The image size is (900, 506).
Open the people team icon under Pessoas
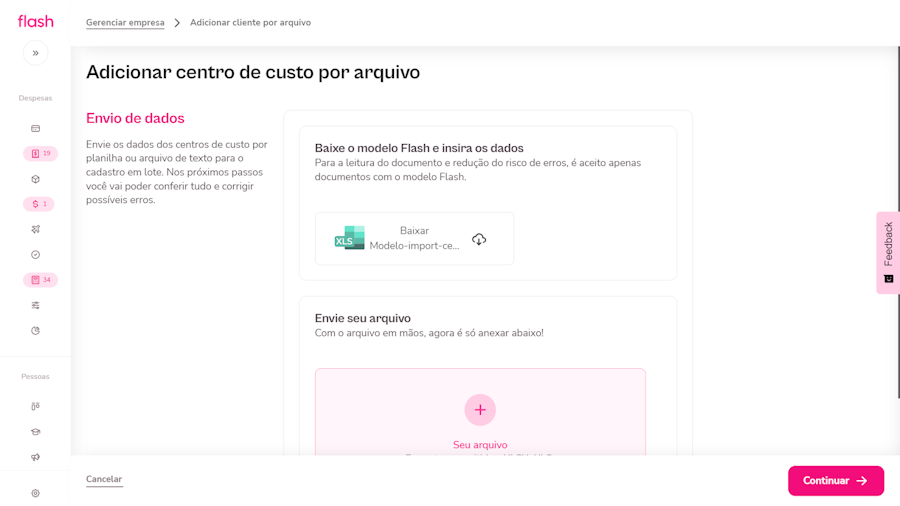tap(36, 406)
